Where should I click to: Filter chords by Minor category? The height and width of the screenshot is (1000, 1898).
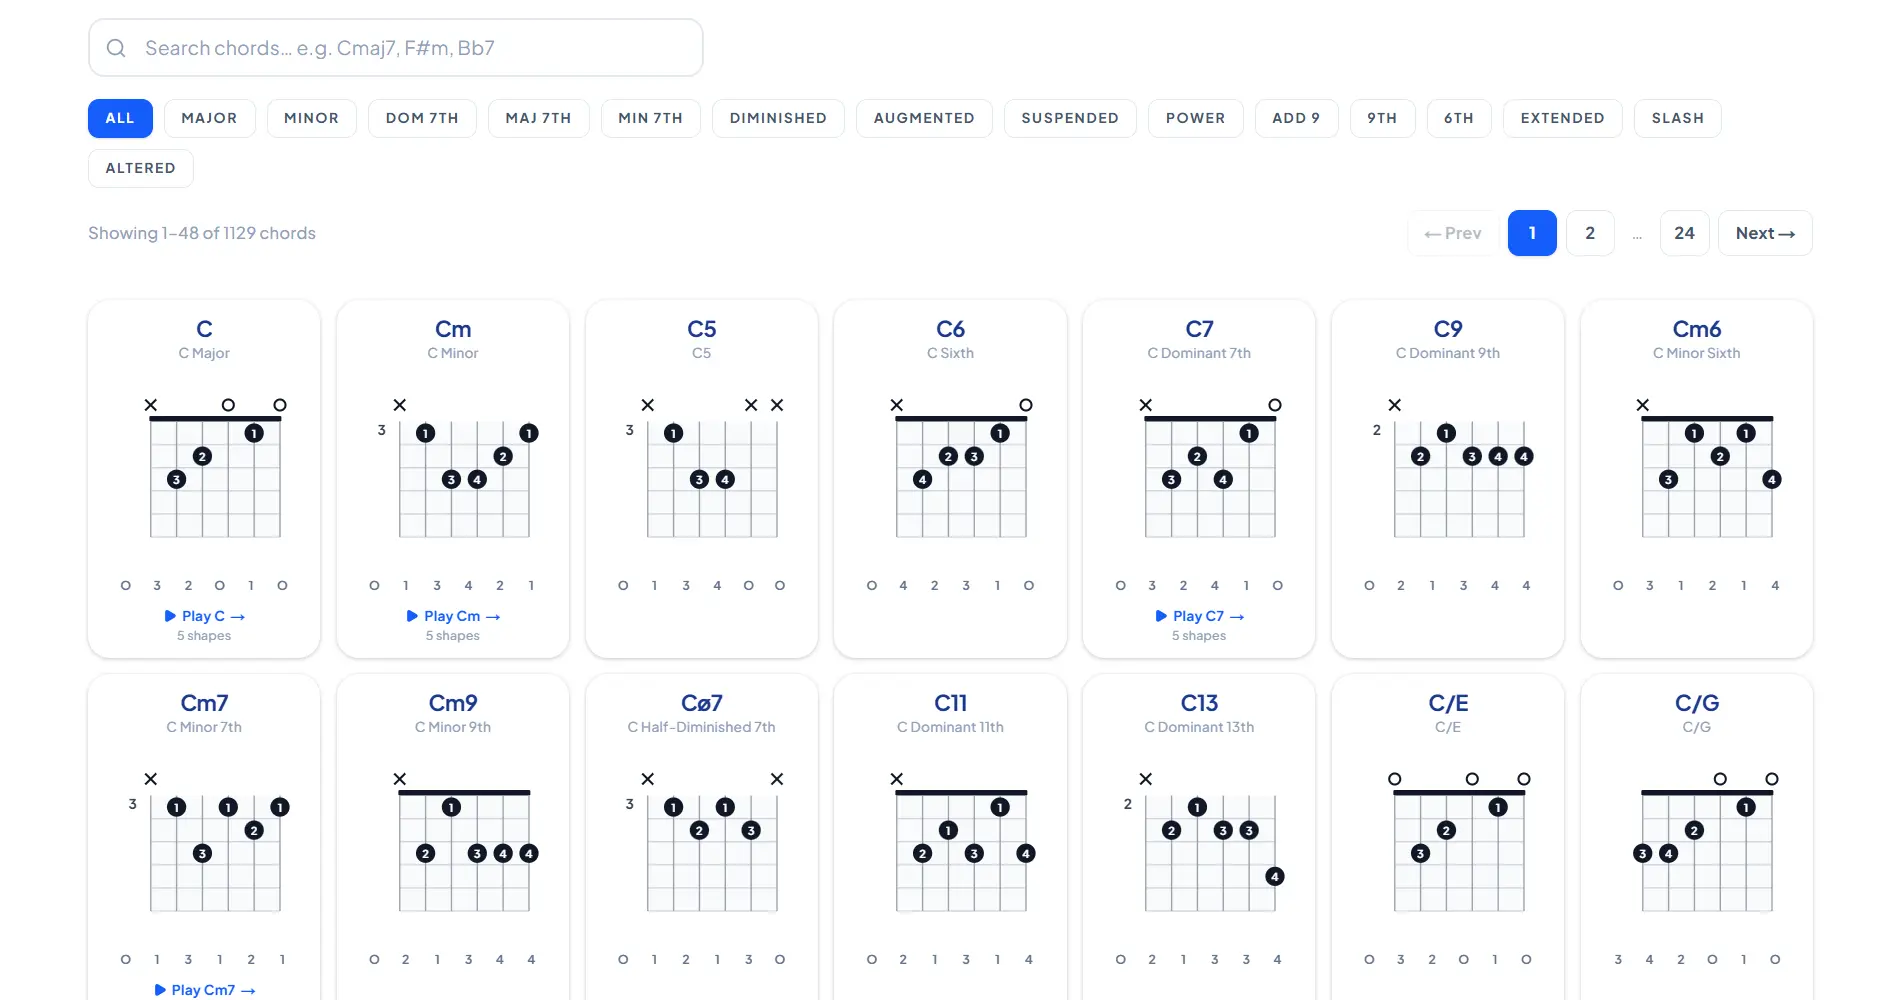tap(311, 118)
